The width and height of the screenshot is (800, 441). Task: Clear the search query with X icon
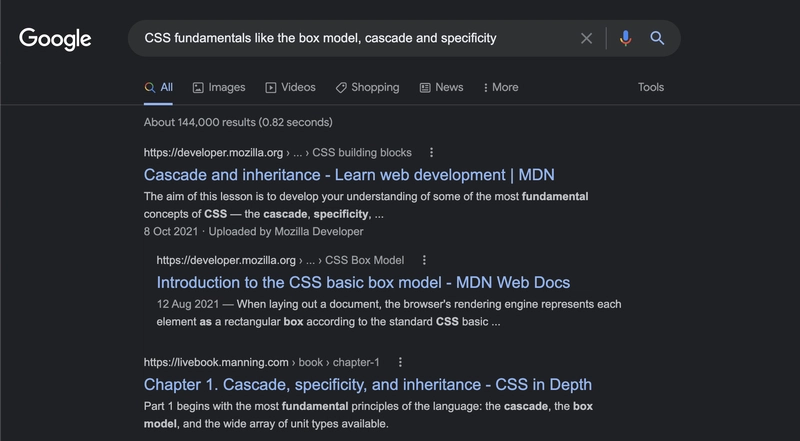(x=586, y=38)
